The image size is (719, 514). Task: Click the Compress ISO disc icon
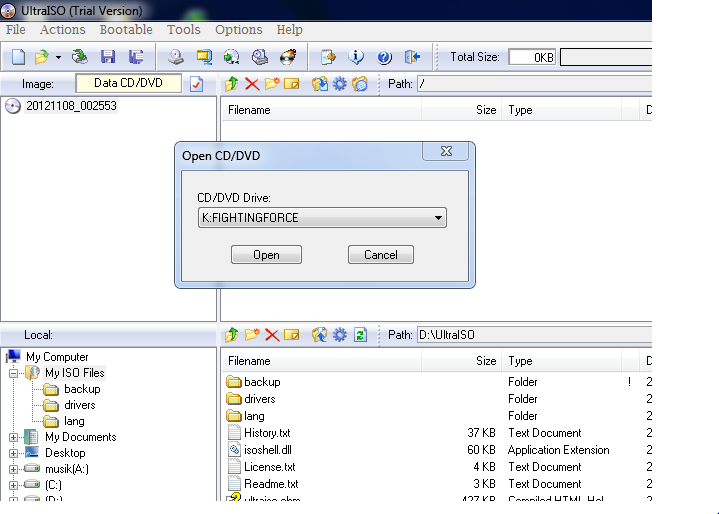click(x=232, y=57)
